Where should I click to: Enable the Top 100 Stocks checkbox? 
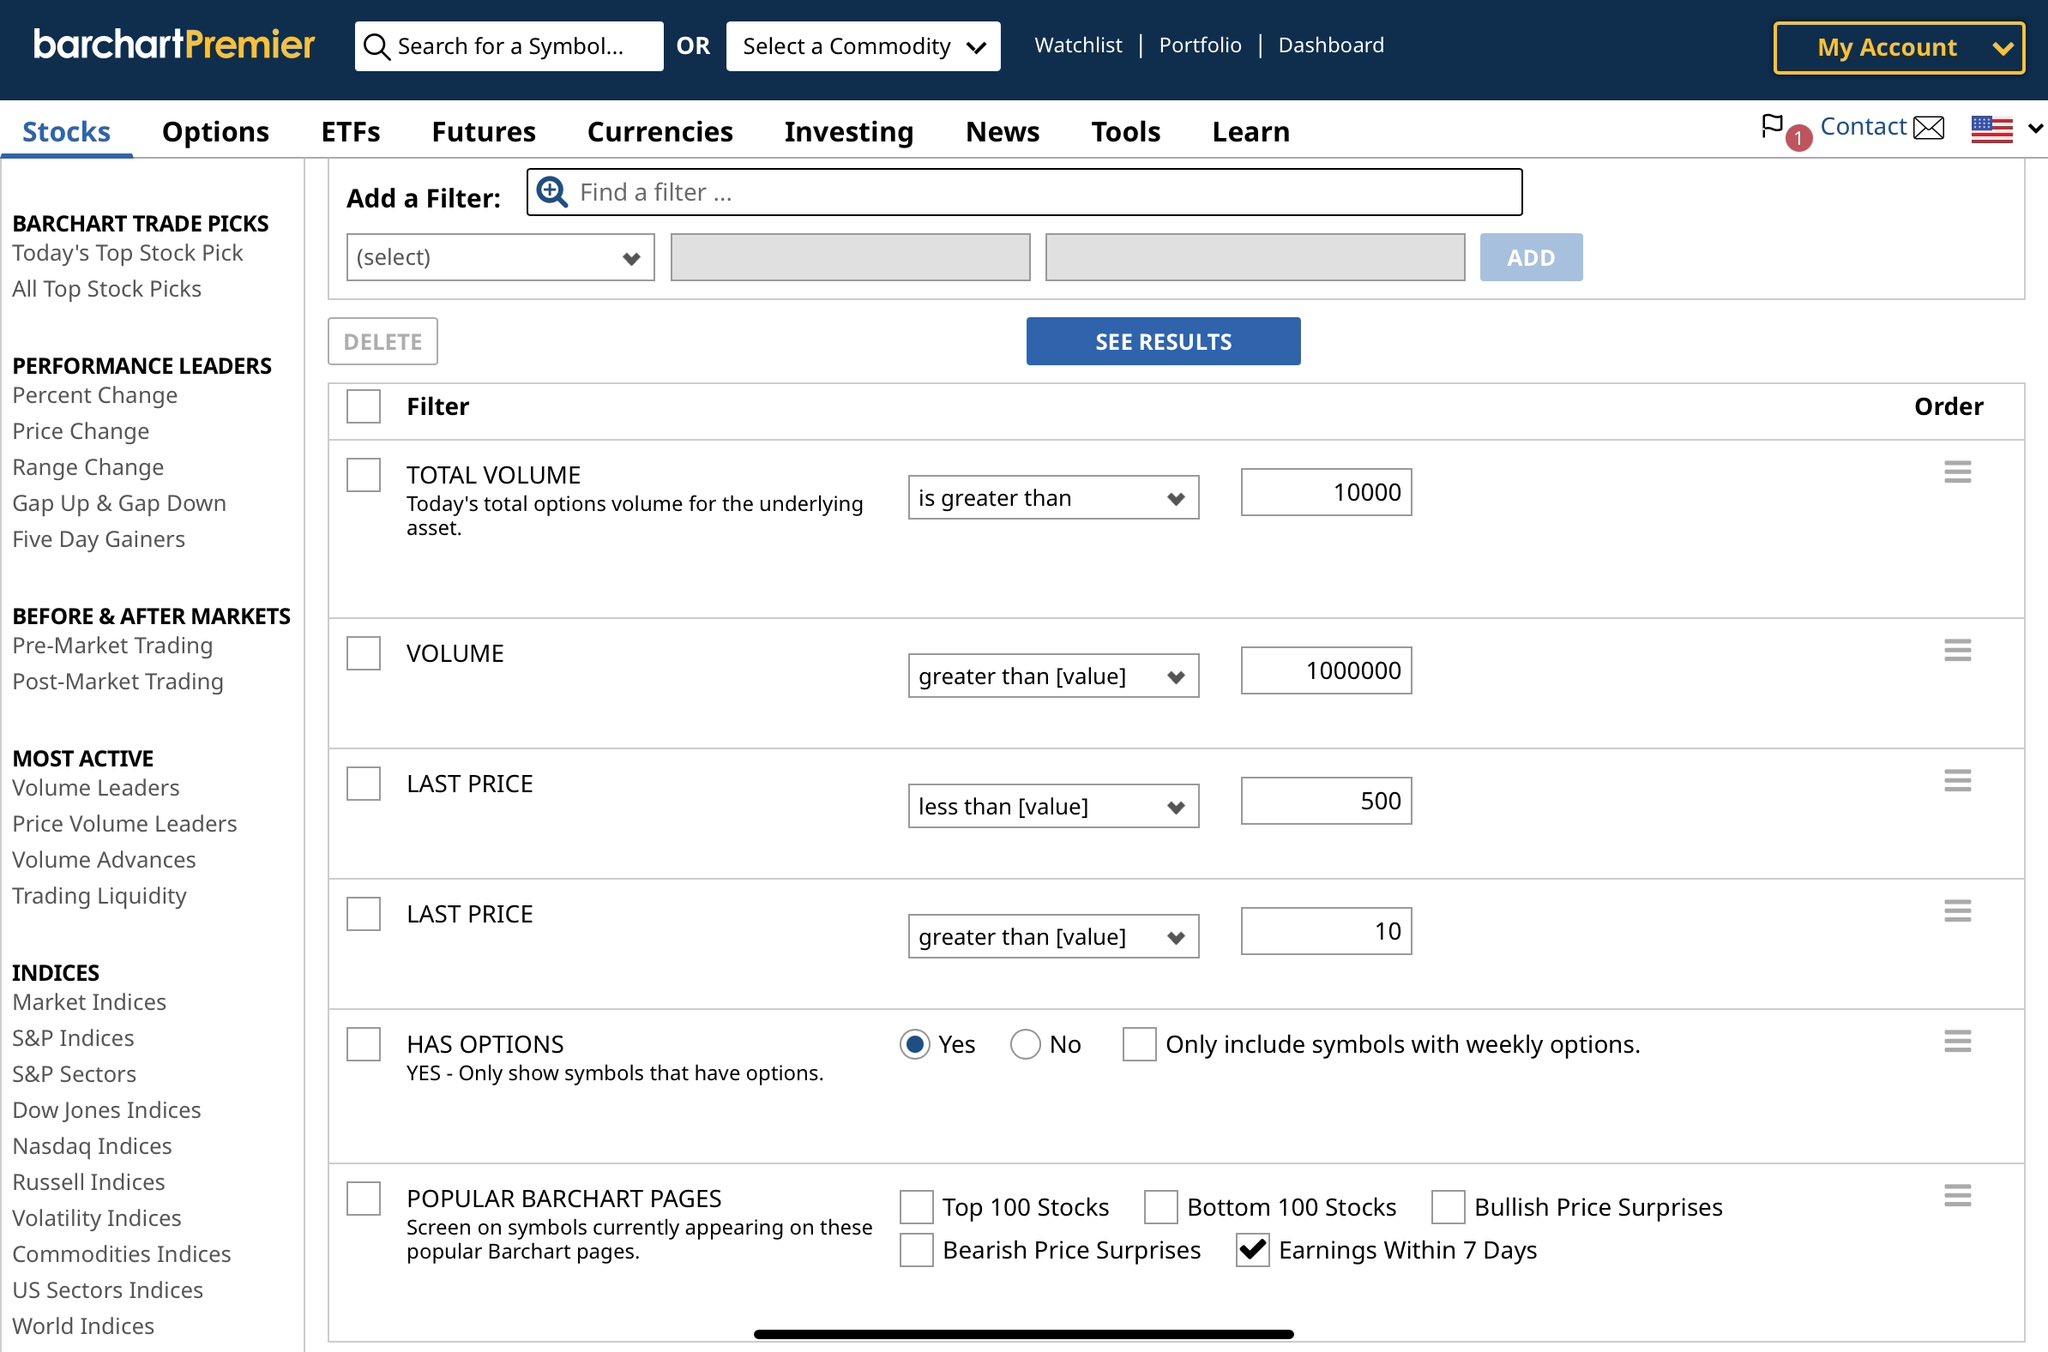915,1207
